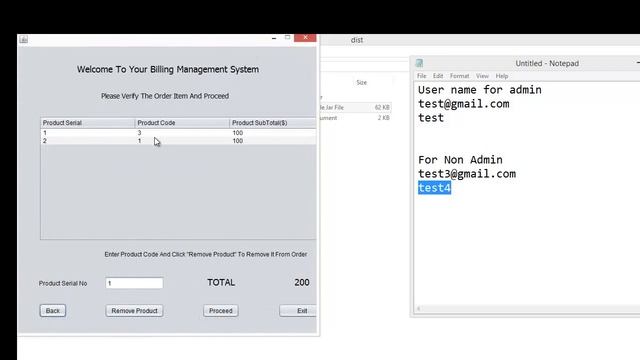Screen dimensions: 640x360
Task: Open the Edit menu in Notepad
Action: pos(438,76)
